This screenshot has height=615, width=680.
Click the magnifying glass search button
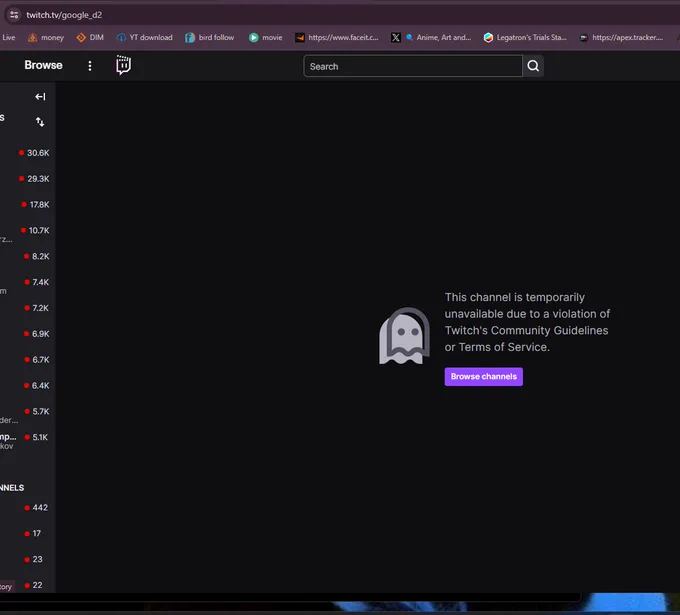[533, 66]
